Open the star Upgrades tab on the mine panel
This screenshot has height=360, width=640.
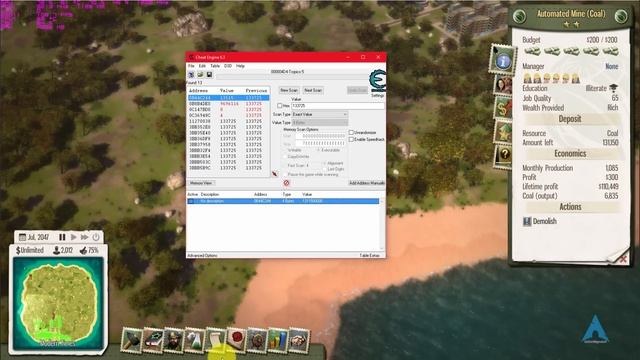click(x=503, y=132)
